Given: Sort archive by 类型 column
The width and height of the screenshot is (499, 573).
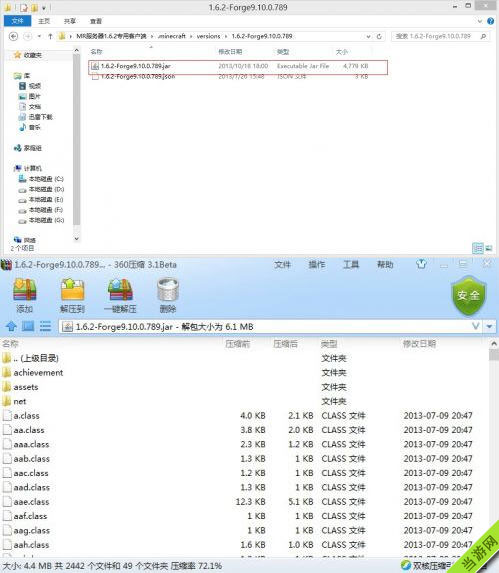Looking at the screenshot, I should (329, 344).
